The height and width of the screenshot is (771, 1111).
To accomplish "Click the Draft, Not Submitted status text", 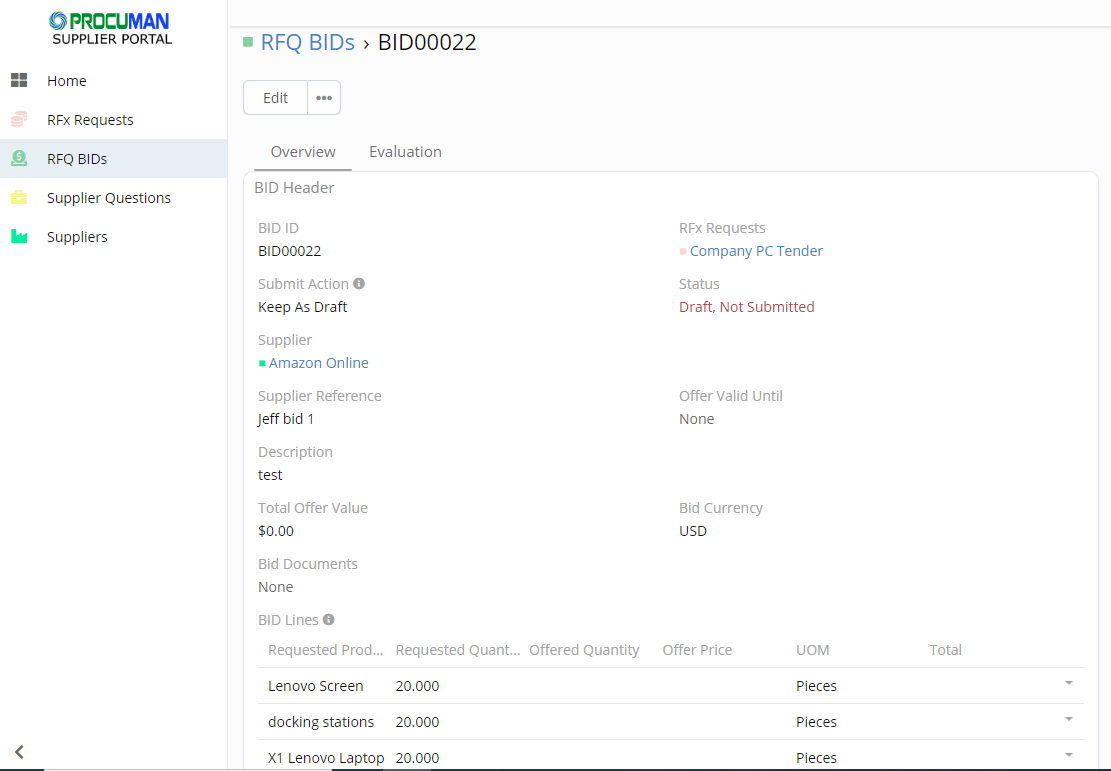I will click(747, 307).
